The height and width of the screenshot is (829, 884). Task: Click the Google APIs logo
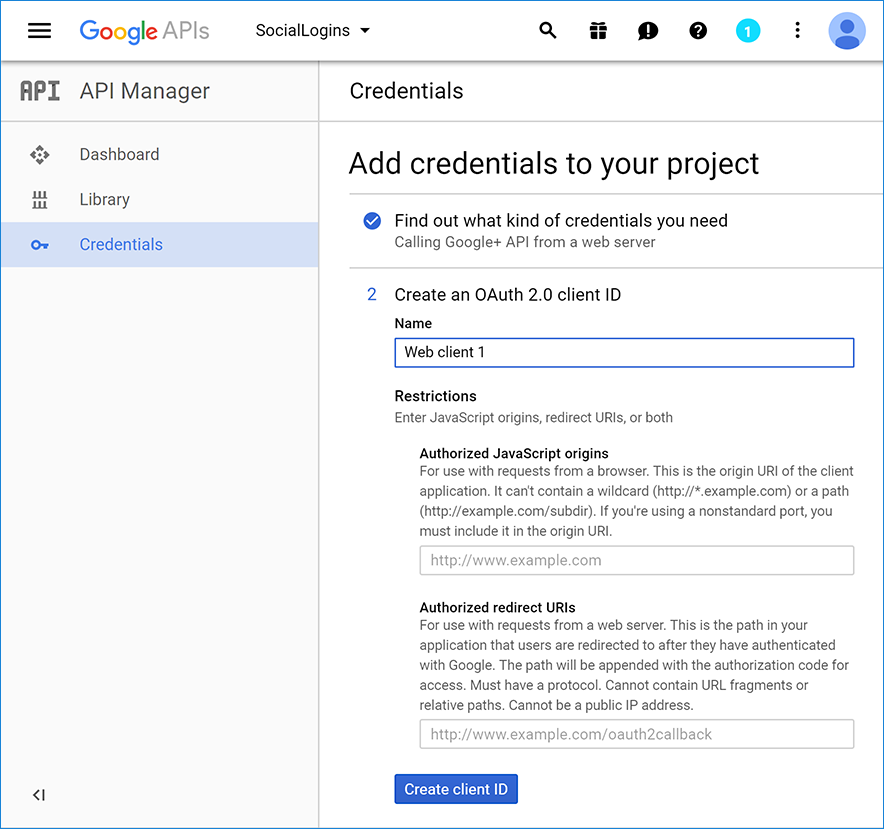(144, 31)
